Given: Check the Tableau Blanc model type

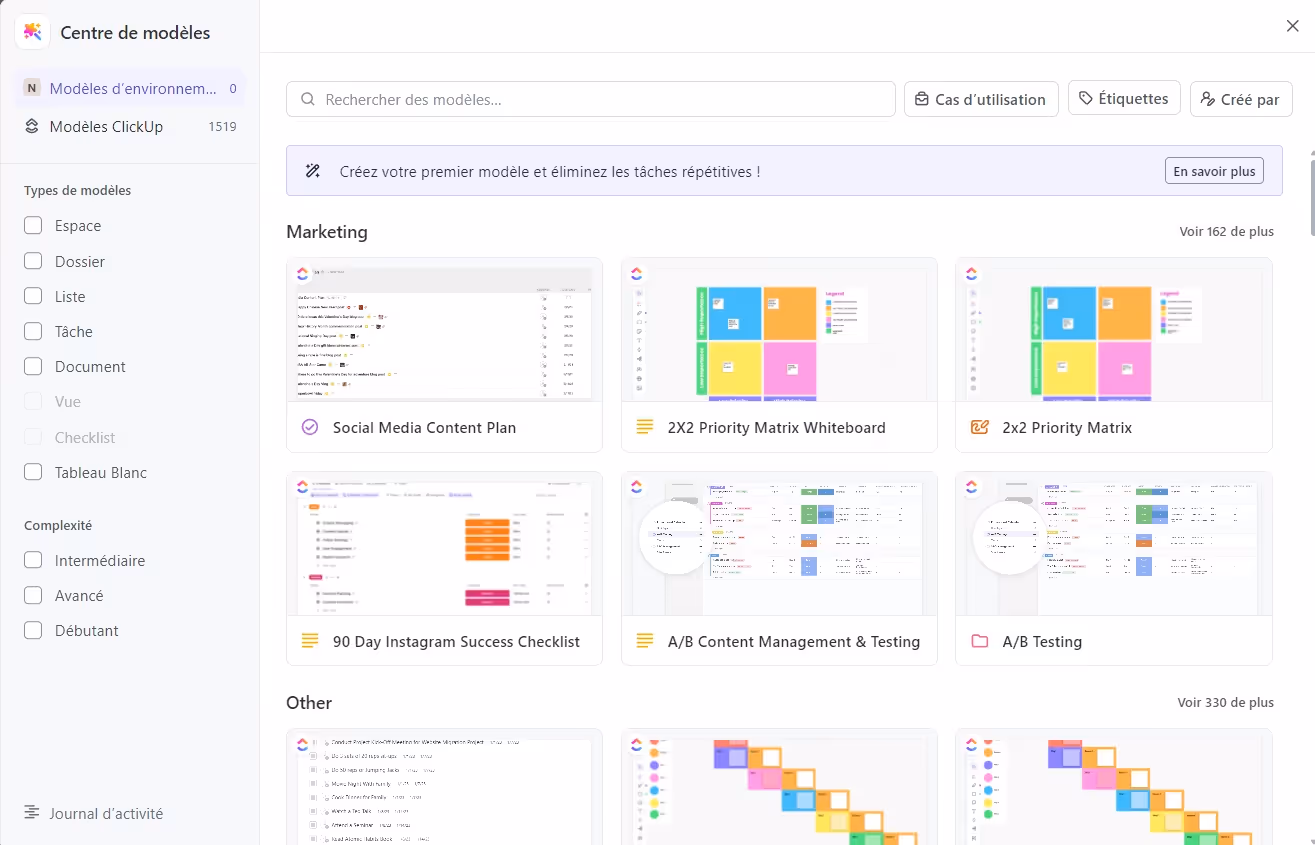Looking at the screenshot, I should [33, 472].
